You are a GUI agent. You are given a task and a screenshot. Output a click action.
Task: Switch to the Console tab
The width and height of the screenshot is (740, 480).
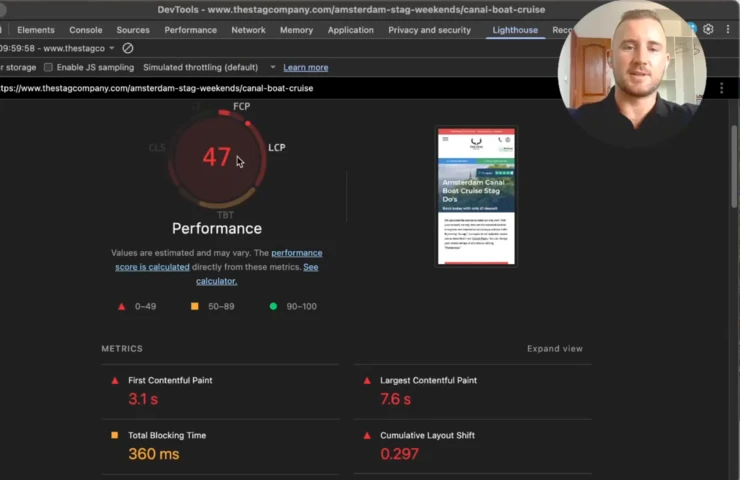pos(85,30)
